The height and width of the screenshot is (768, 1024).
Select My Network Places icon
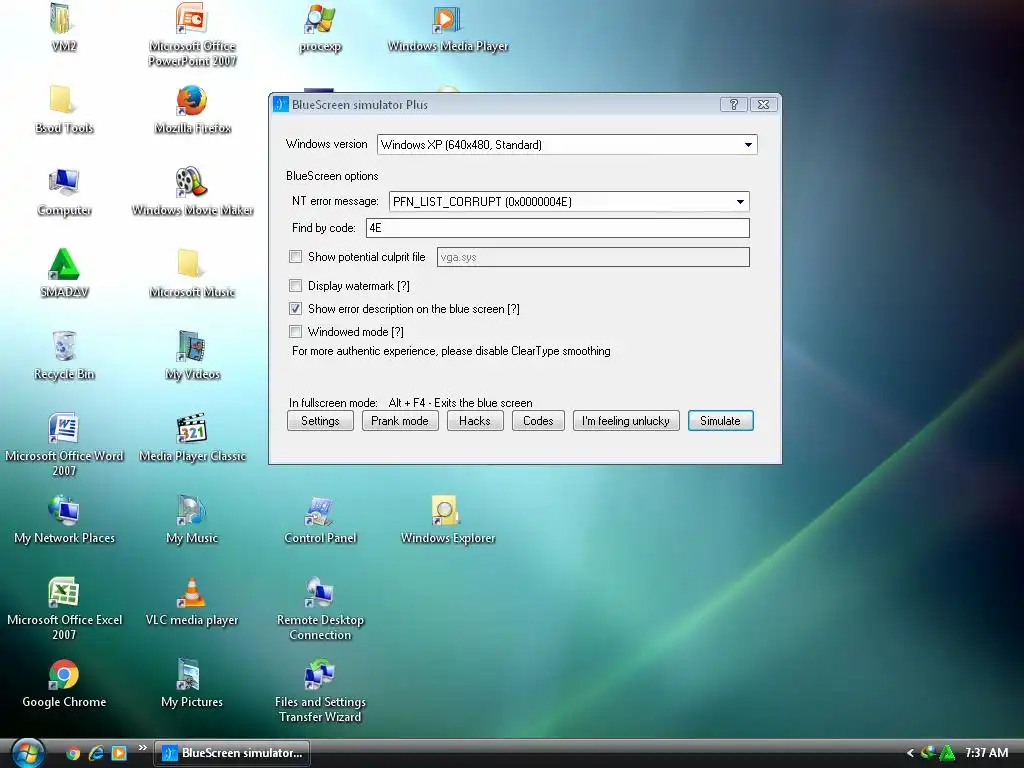coord(63,519)
